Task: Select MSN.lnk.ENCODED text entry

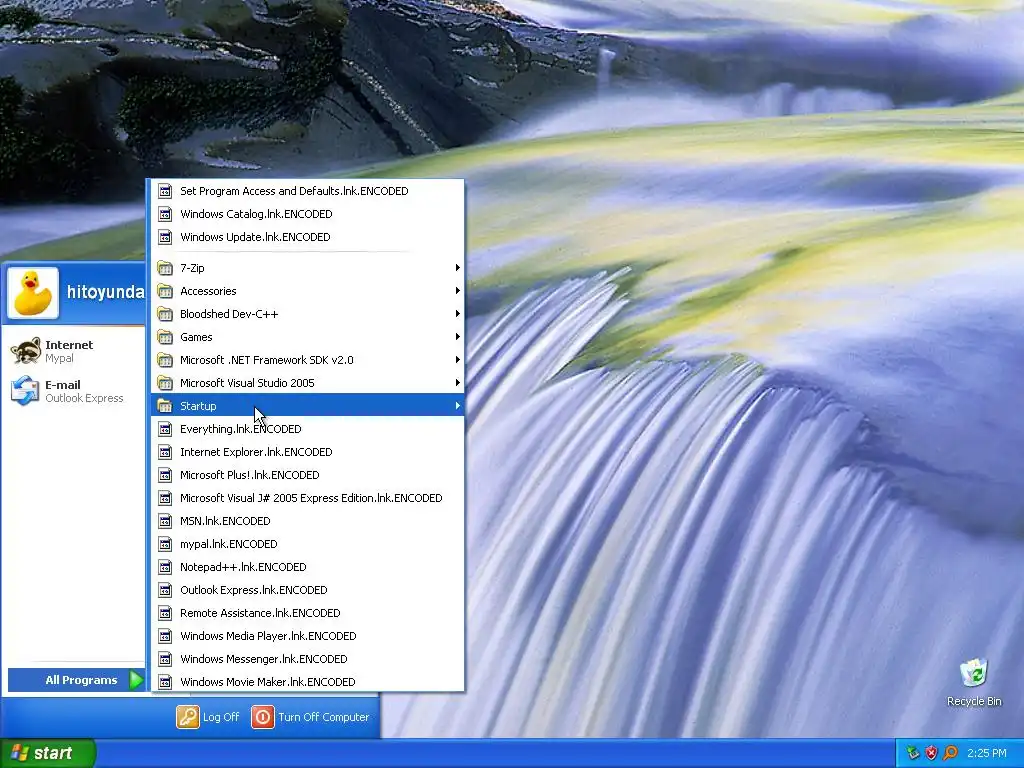Action: tap(225, 520)
